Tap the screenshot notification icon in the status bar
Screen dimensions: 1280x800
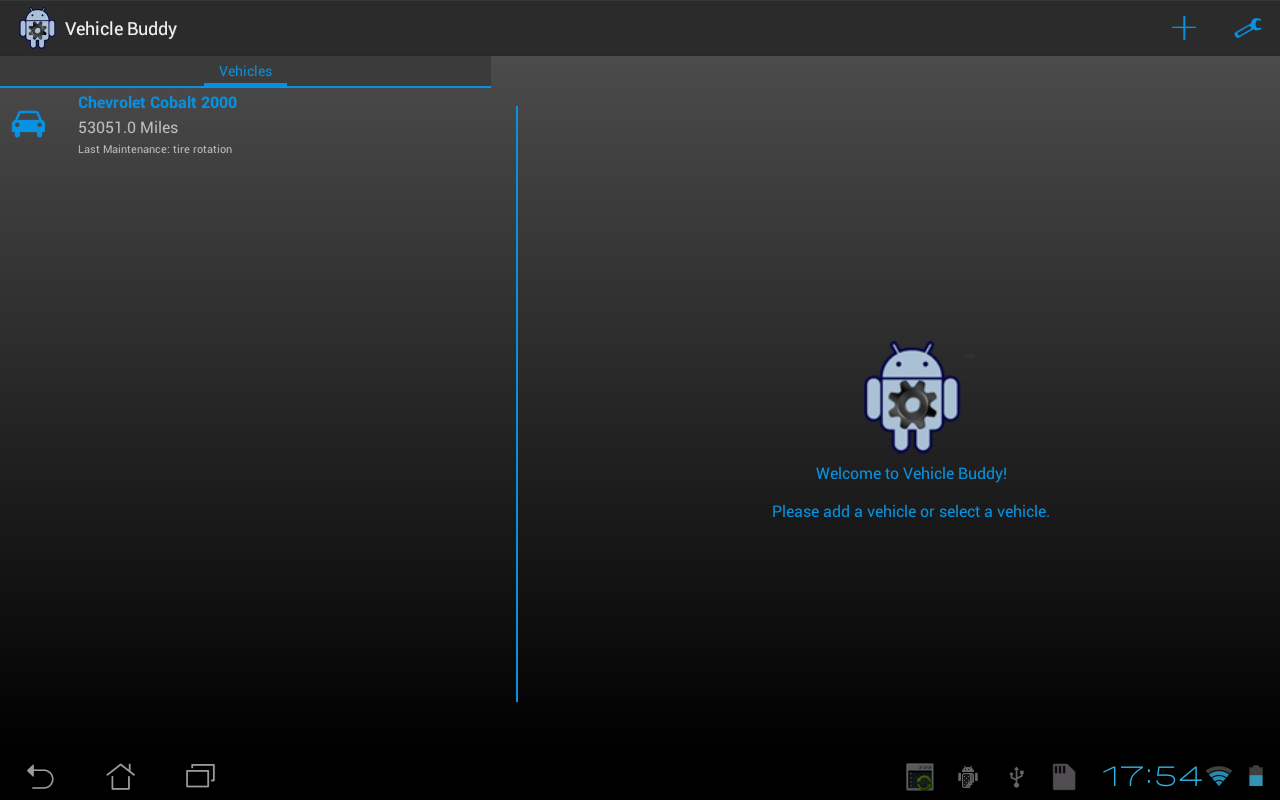920,777
